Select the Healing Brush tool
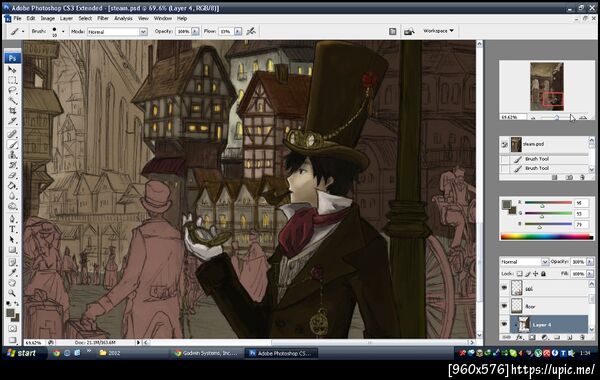 tap(12, 134)
